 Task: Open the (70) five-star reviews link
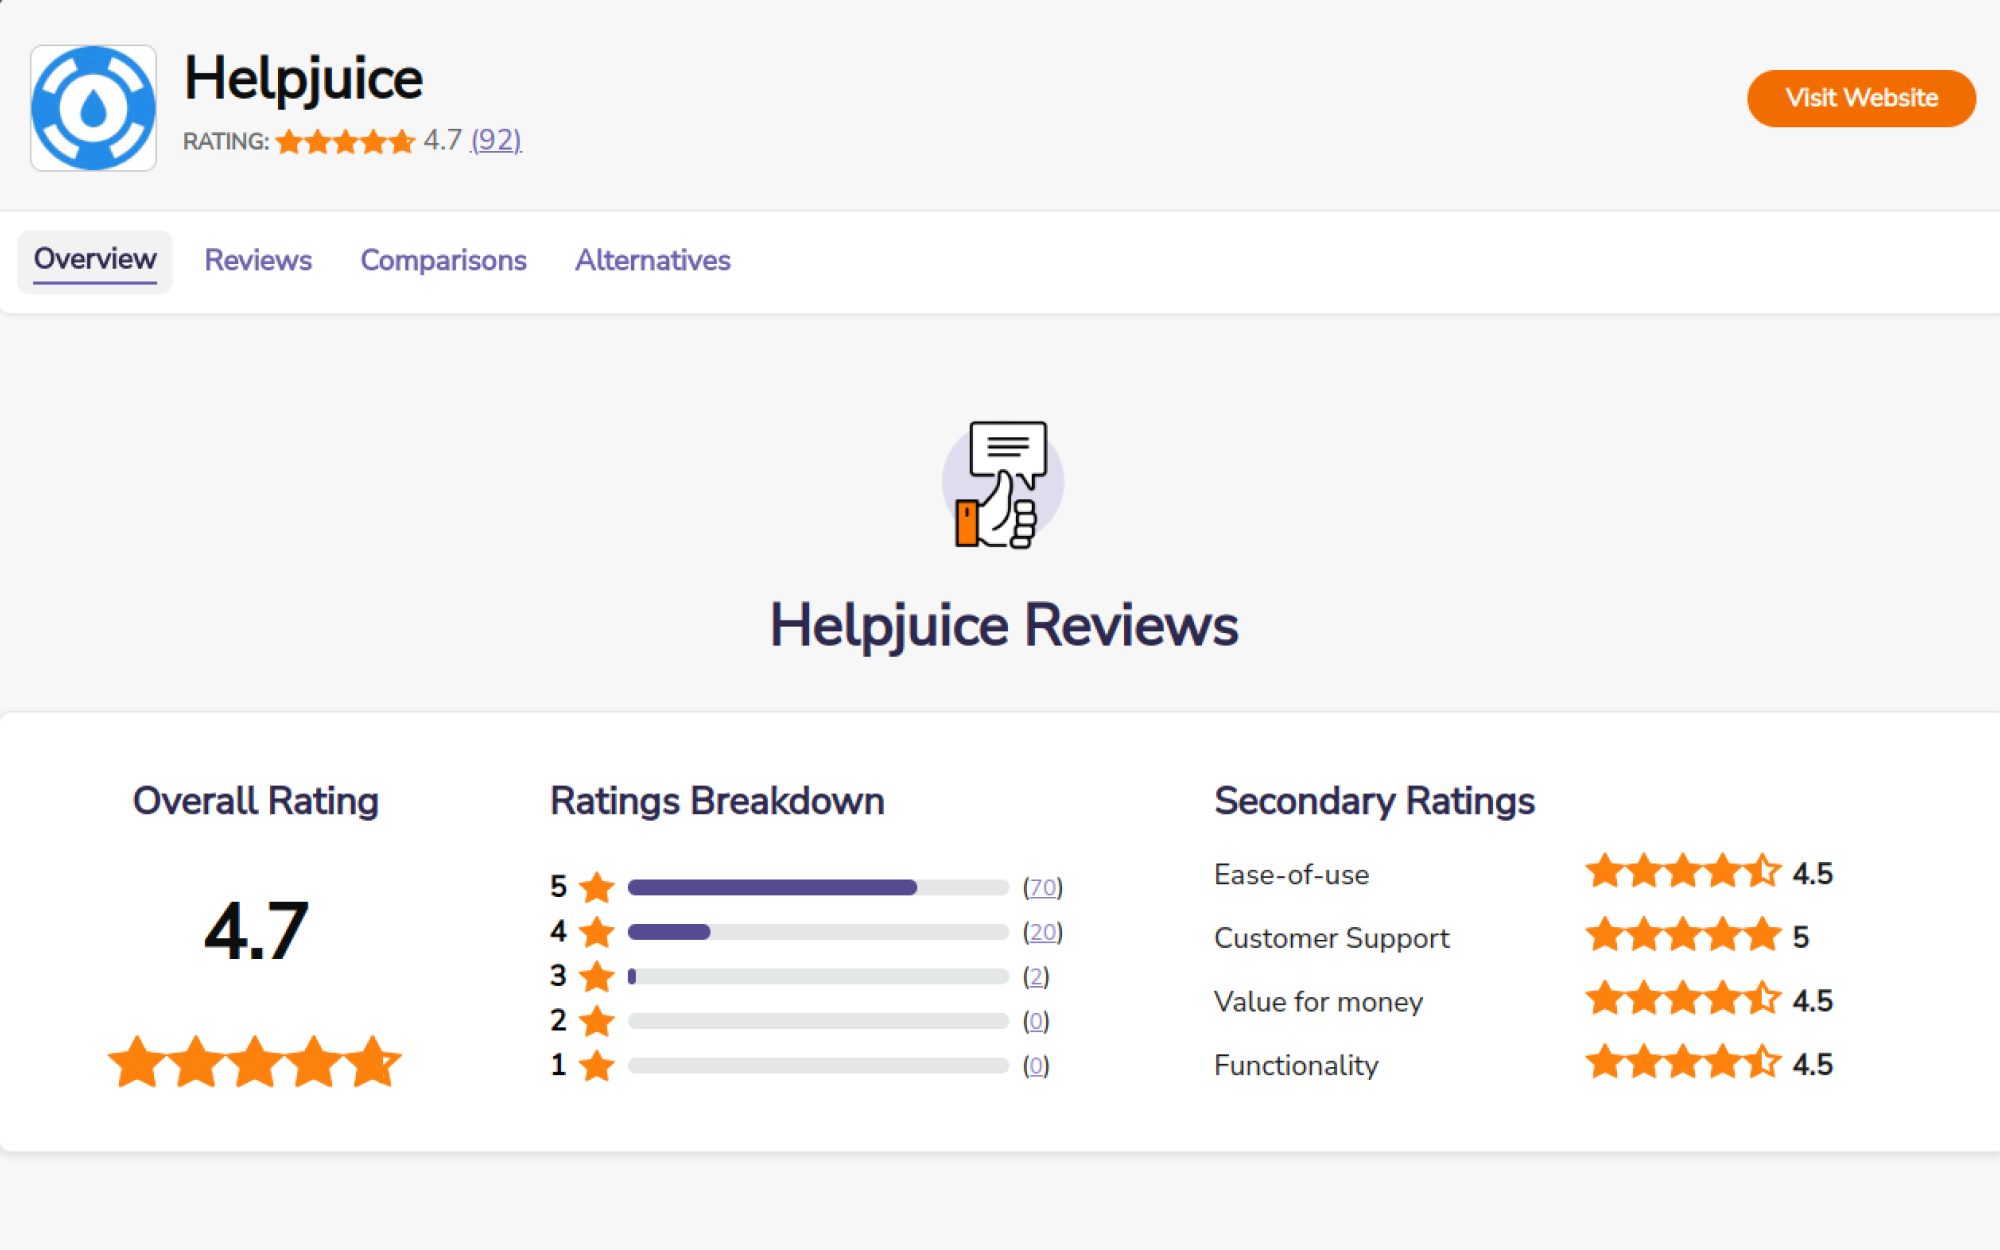[1042, 887]
